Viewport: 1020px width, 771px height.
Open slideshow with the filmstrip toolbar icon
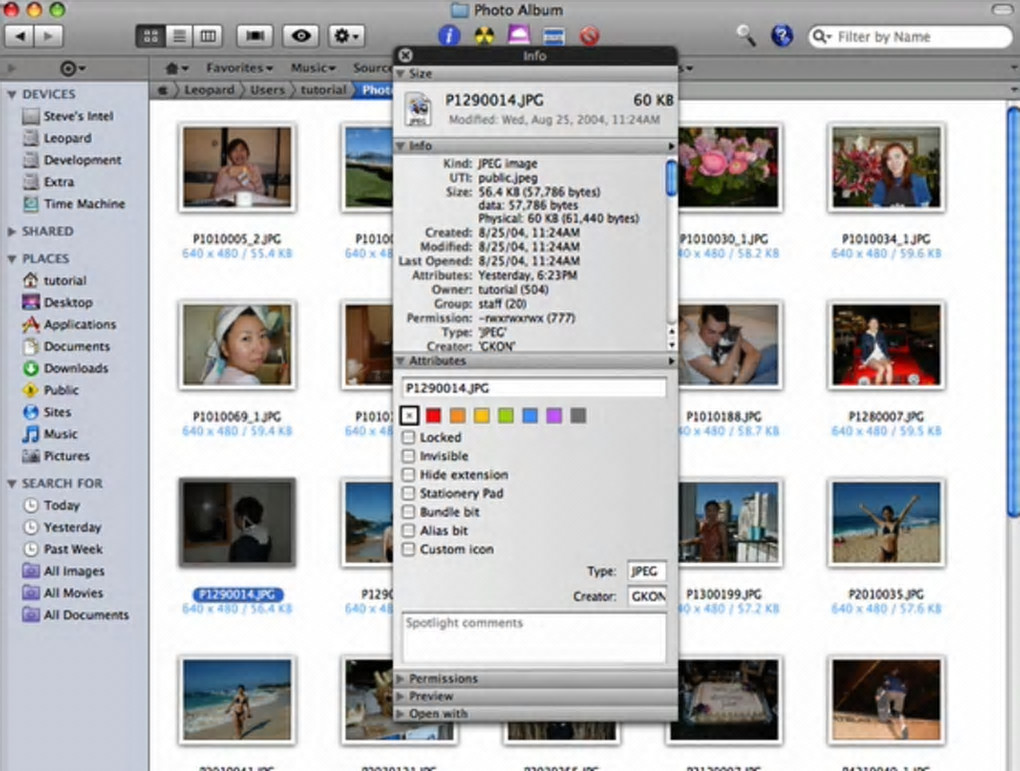coord(254,36)
